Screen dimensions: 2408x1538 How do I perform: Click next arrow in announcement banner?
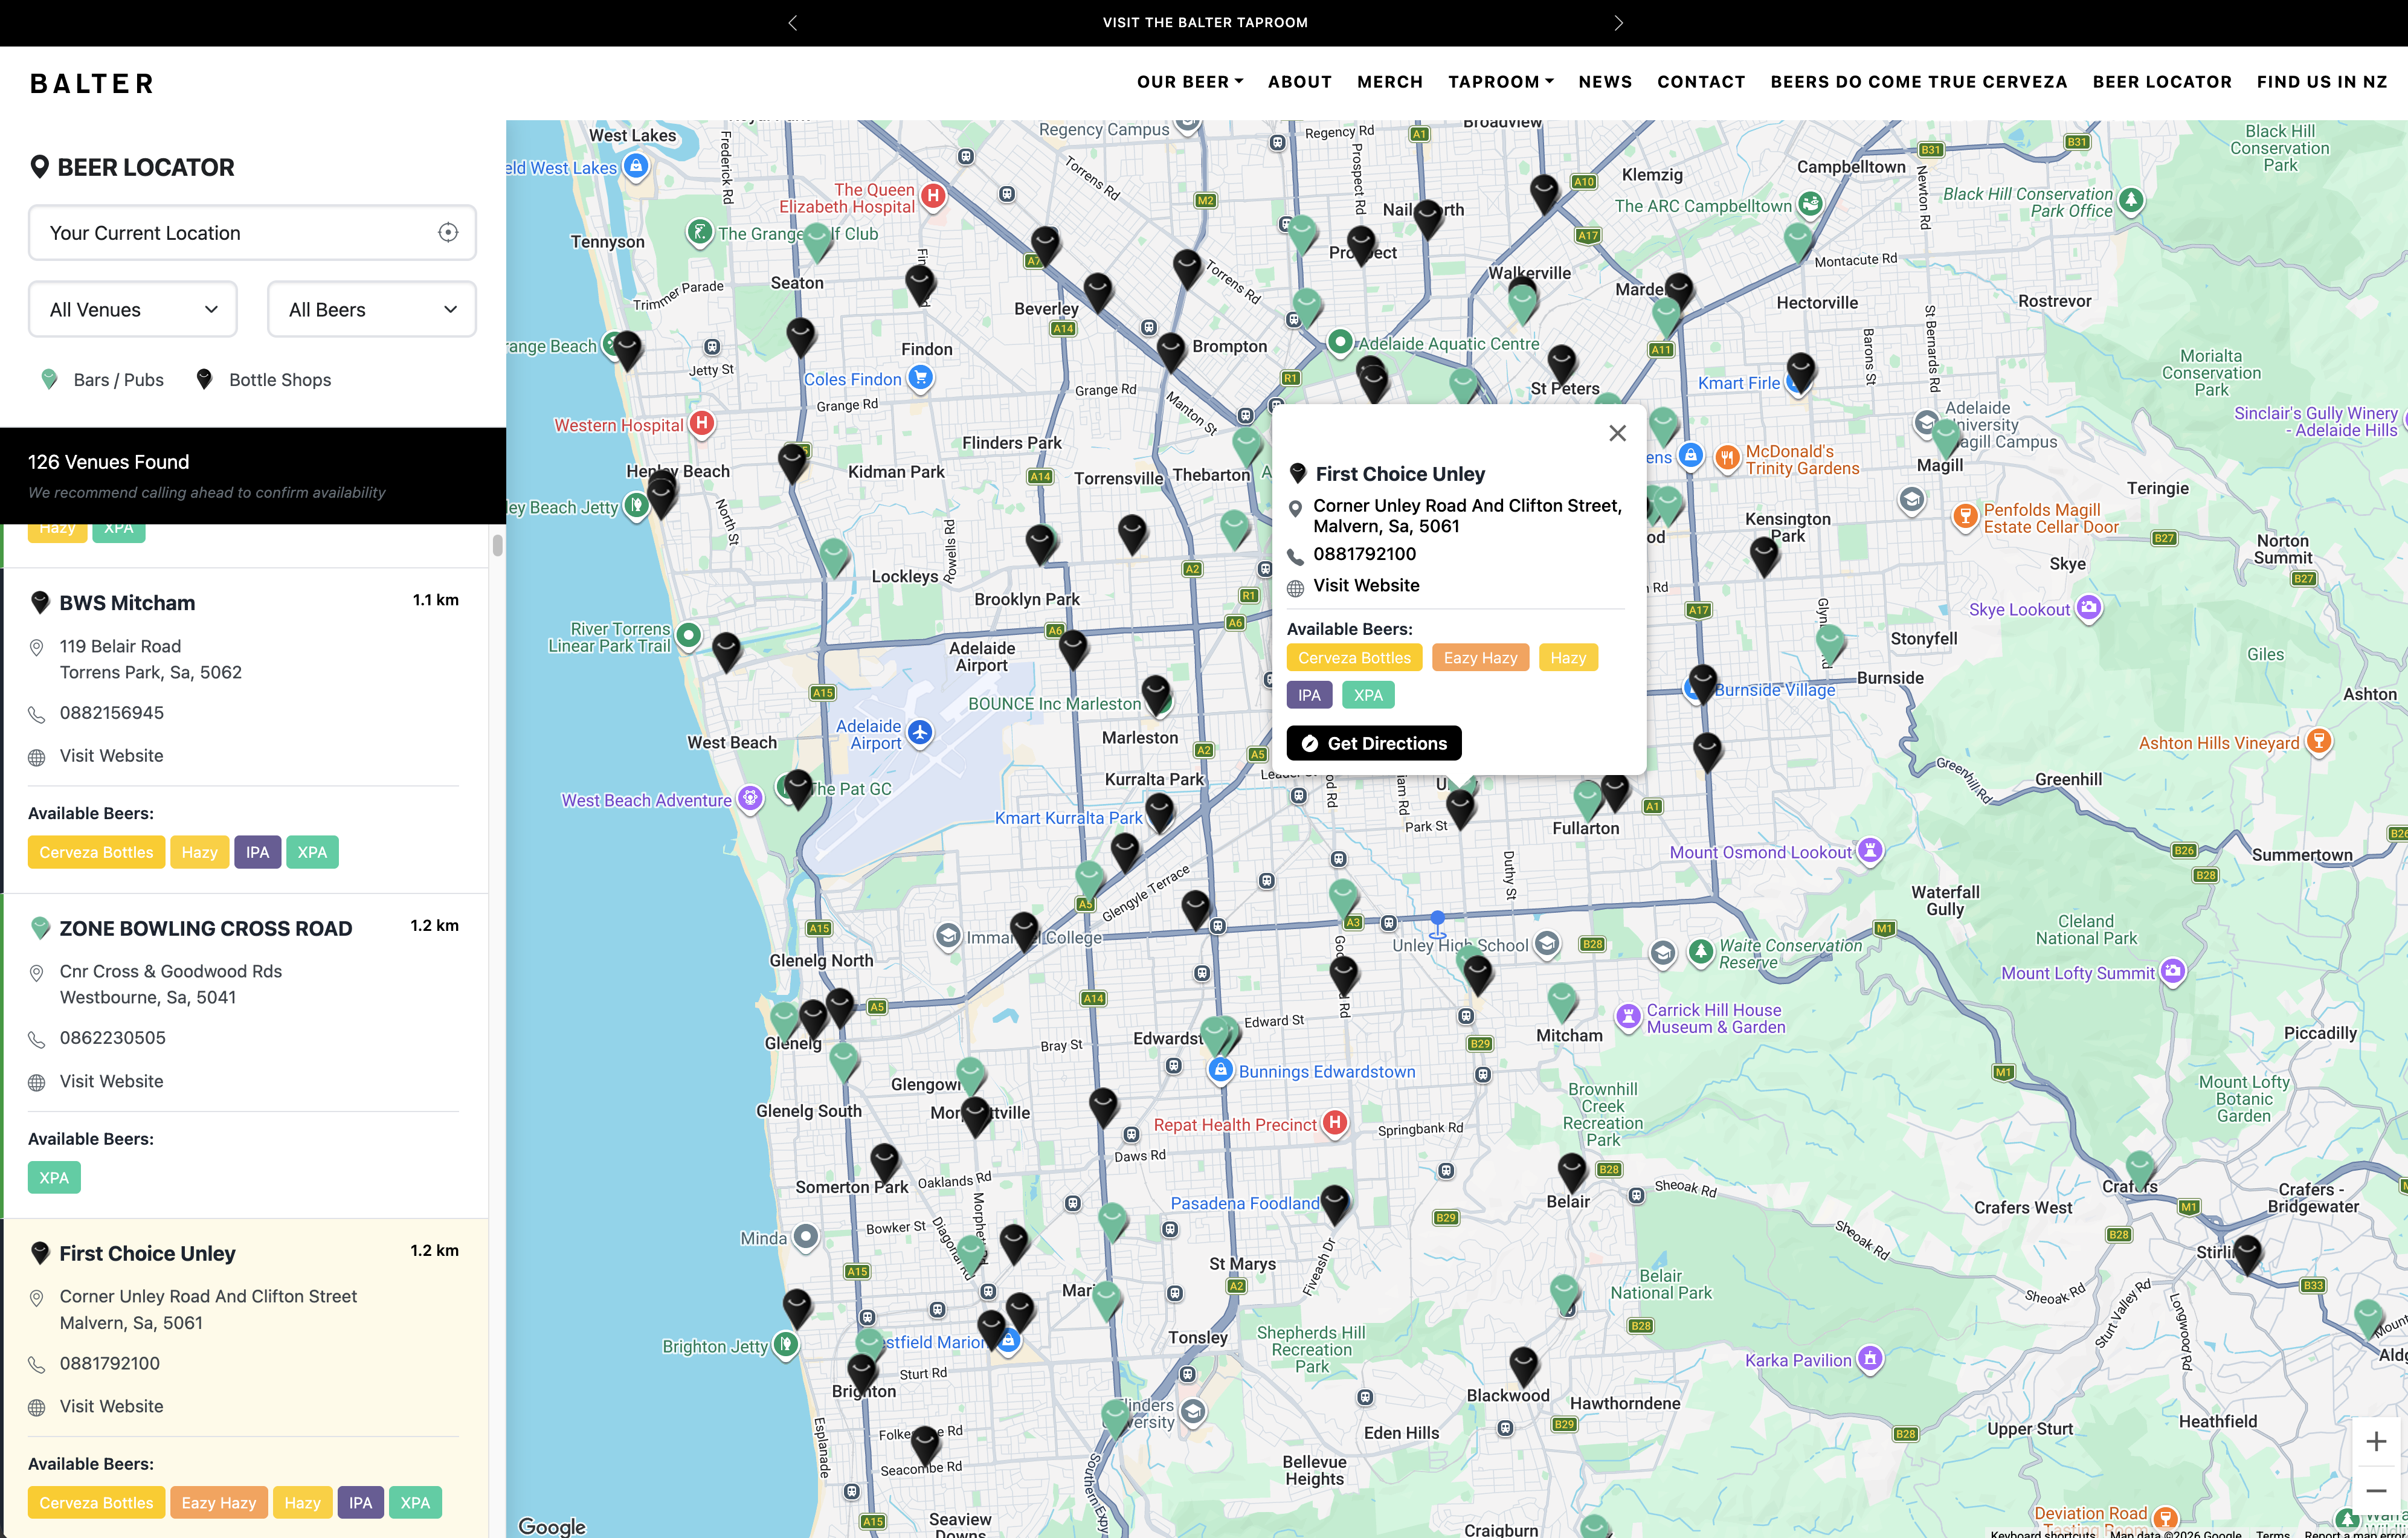[x=1618, y=22]
